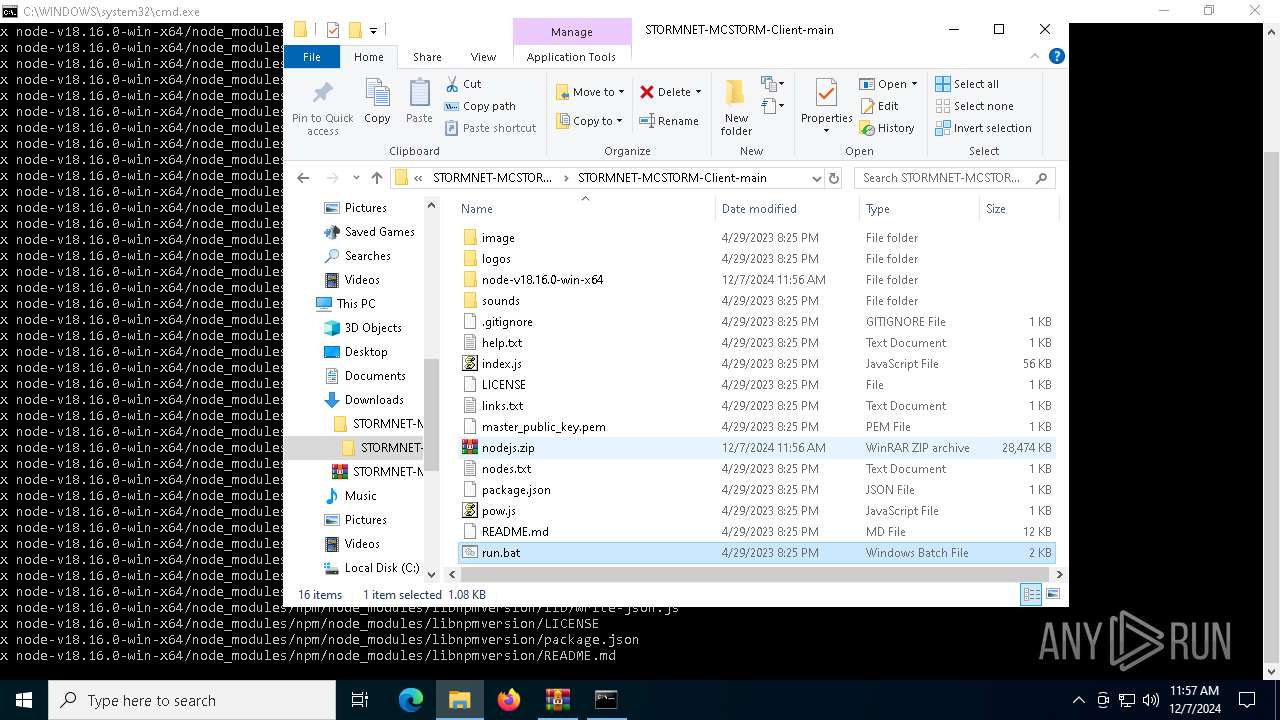Viewport: 1280px width, 720px height.
Task: Select the node-v18.16.0-win-x64 folder
Action: 756,280
